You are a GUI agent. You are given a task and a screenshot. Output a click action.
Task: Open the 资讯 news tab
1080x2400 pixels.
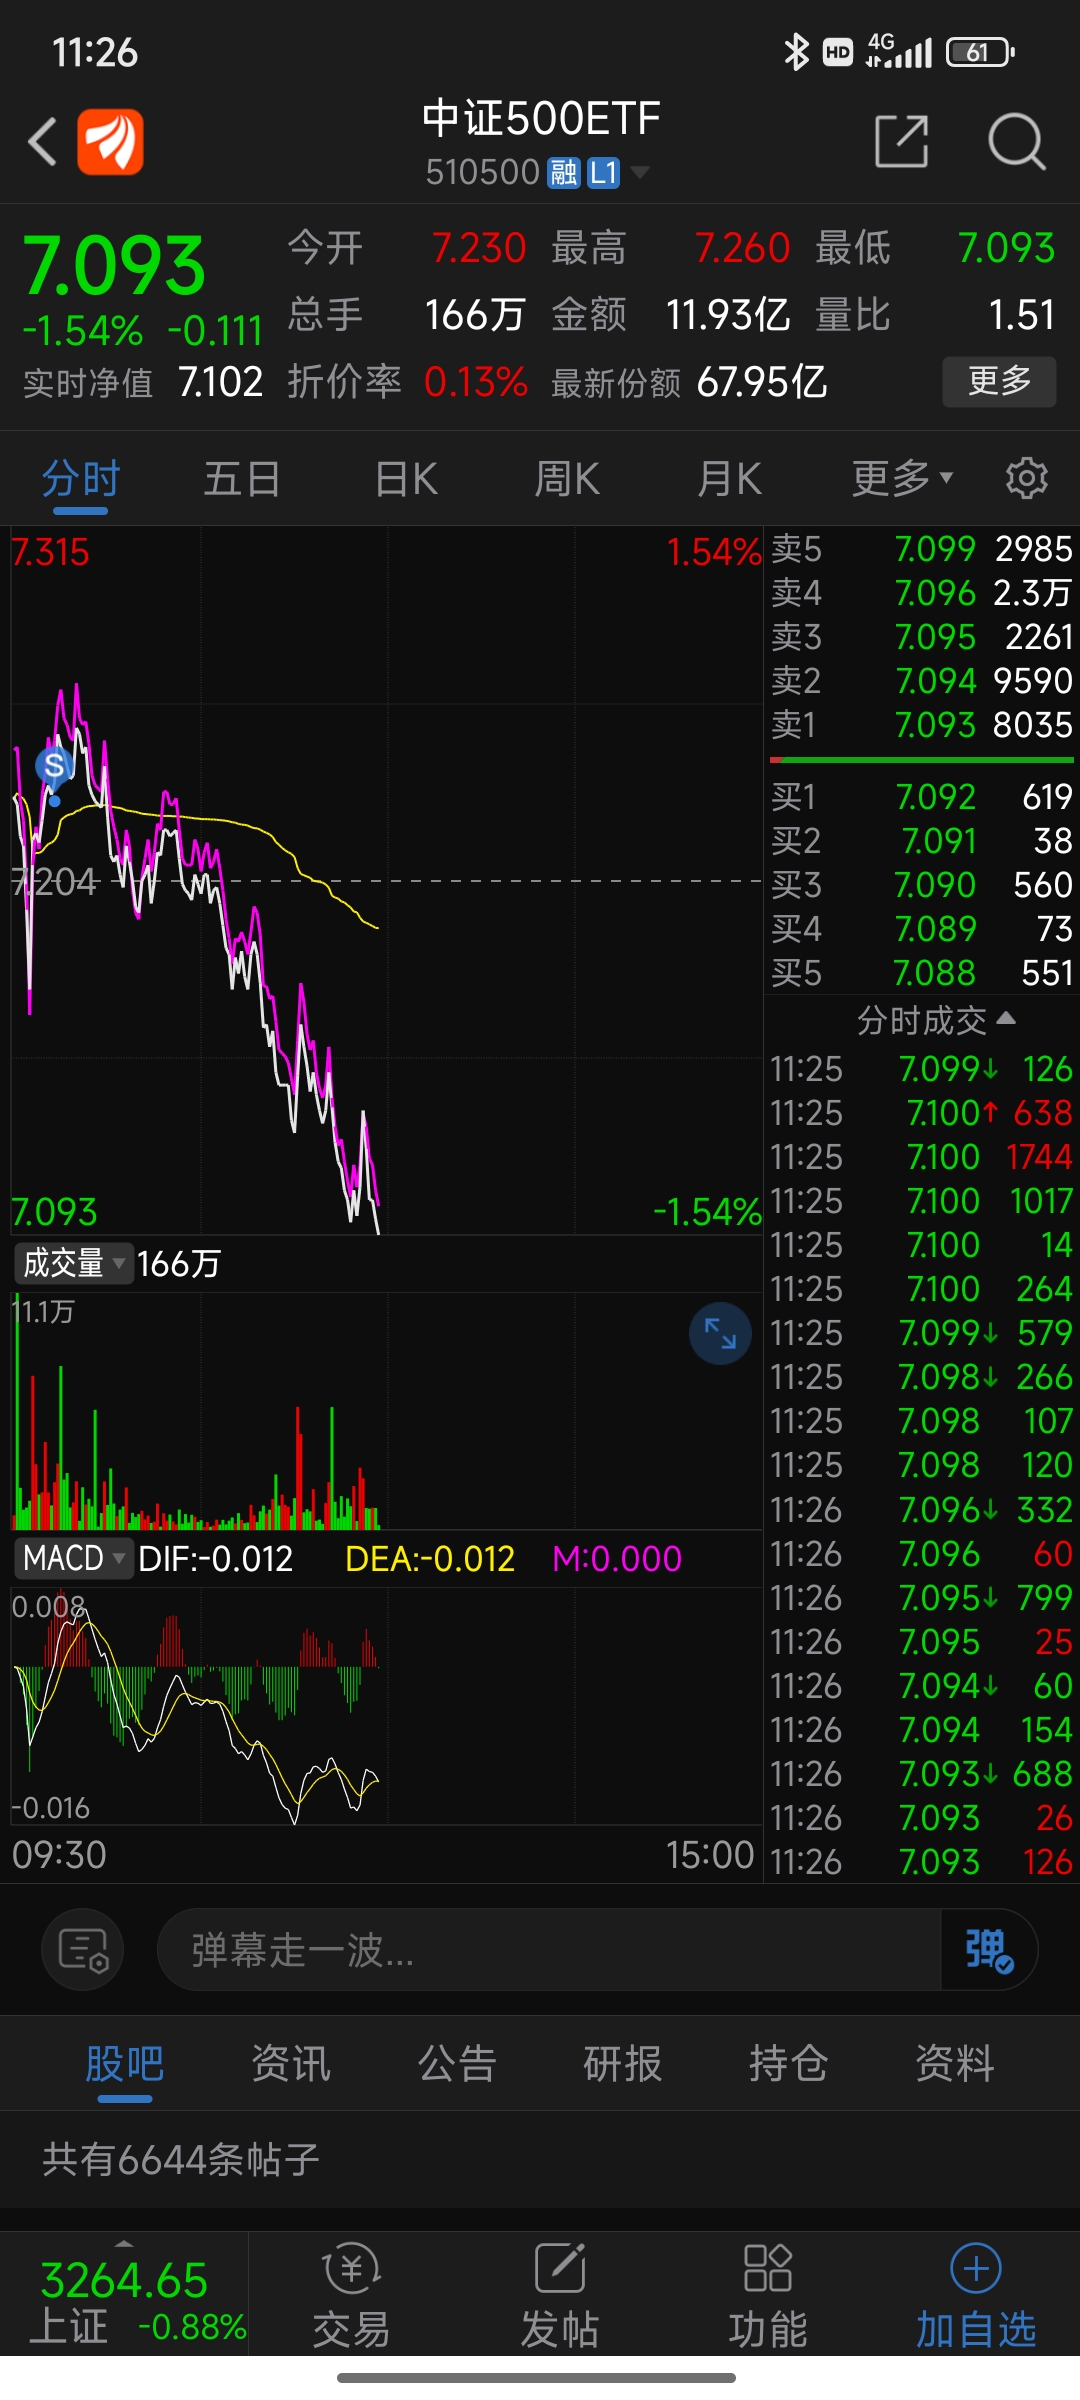click(291, 2063)
